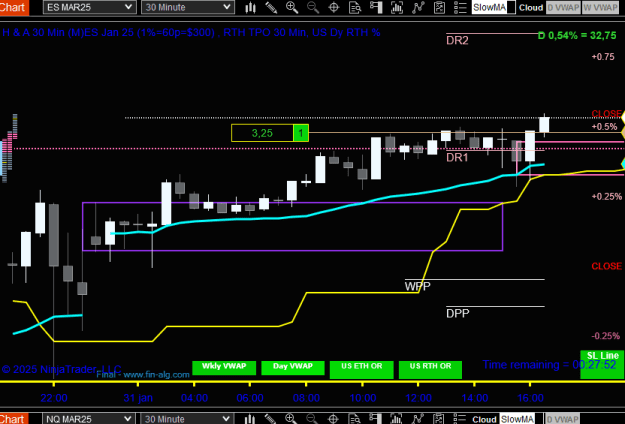Open the data box icon in ES chart
The width and height of the screenshot is (625, 424).
click(355, 8)
